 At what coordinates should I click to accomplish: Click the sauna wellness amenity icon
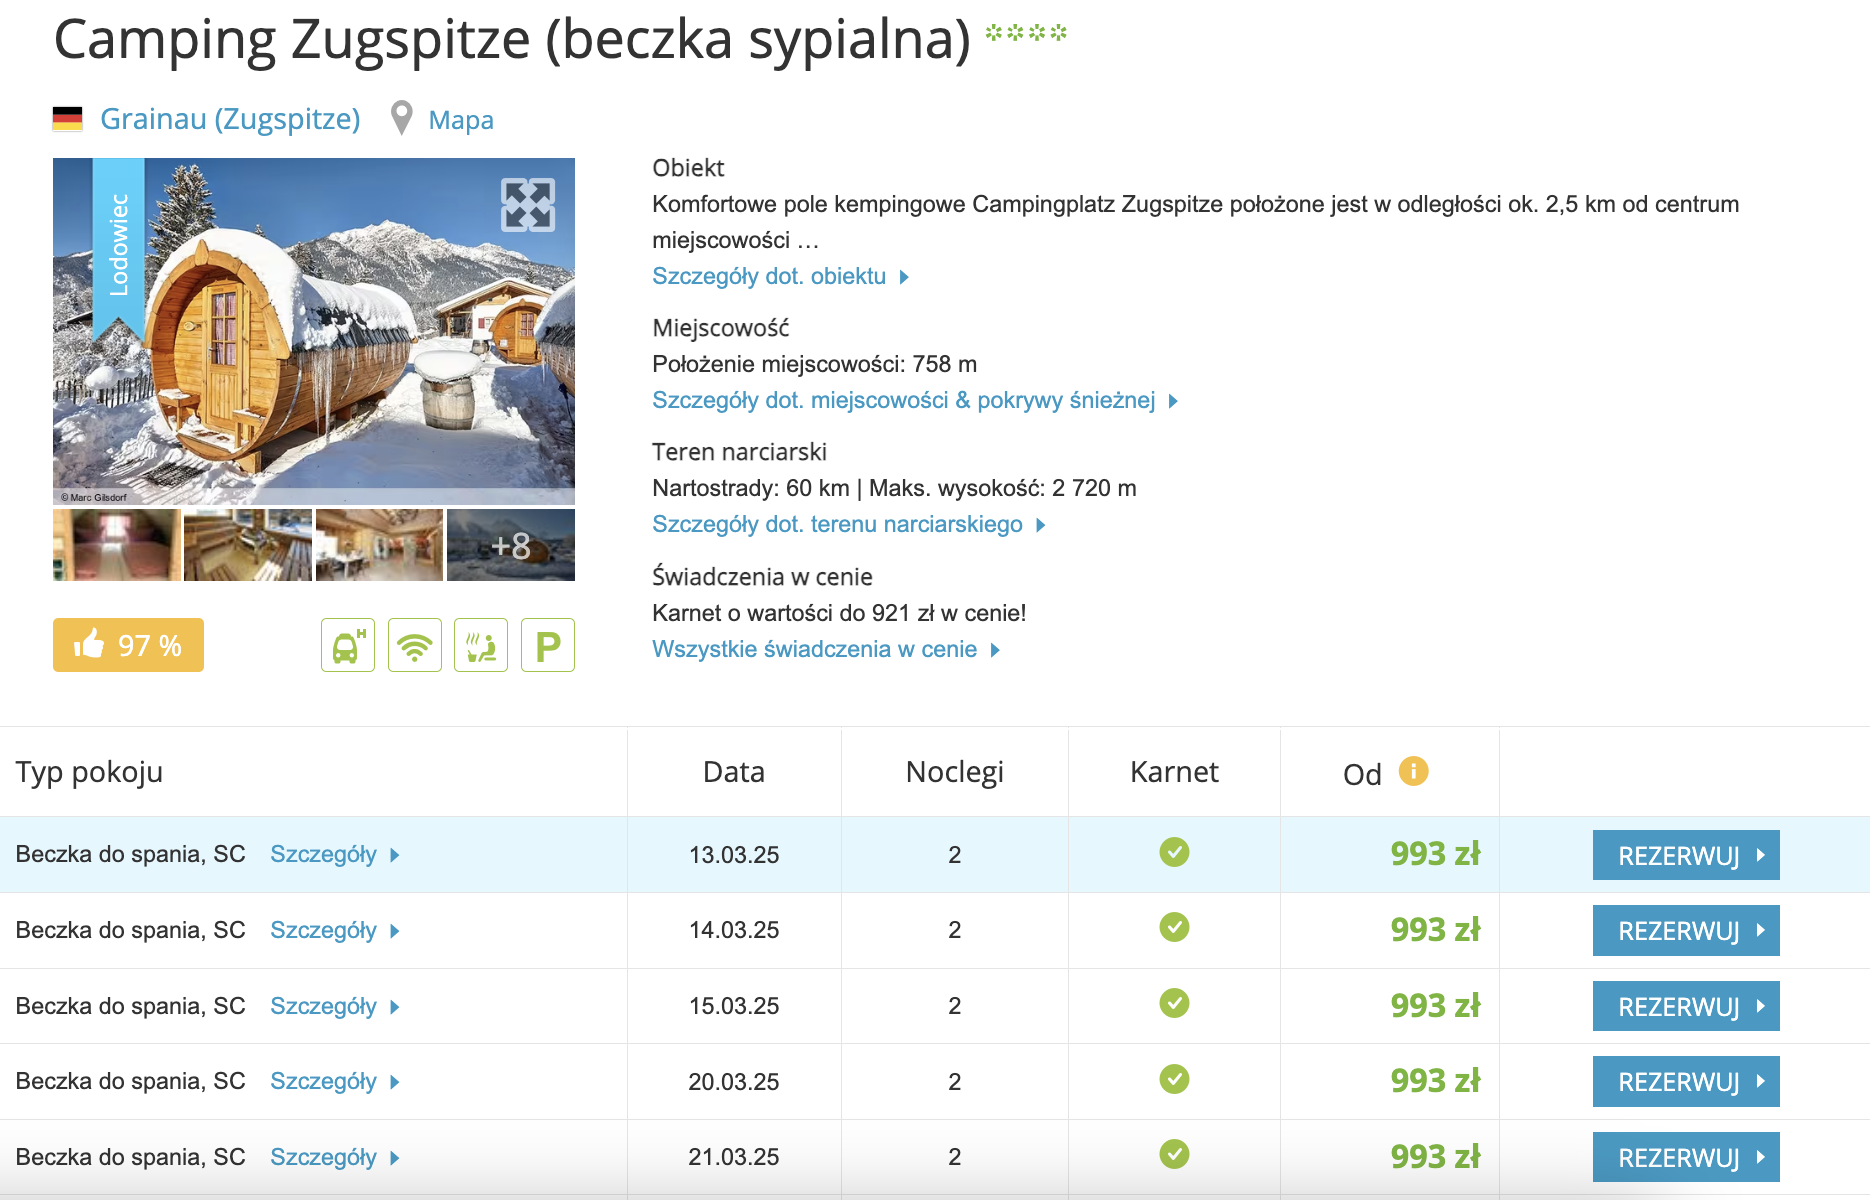(481, 645)
